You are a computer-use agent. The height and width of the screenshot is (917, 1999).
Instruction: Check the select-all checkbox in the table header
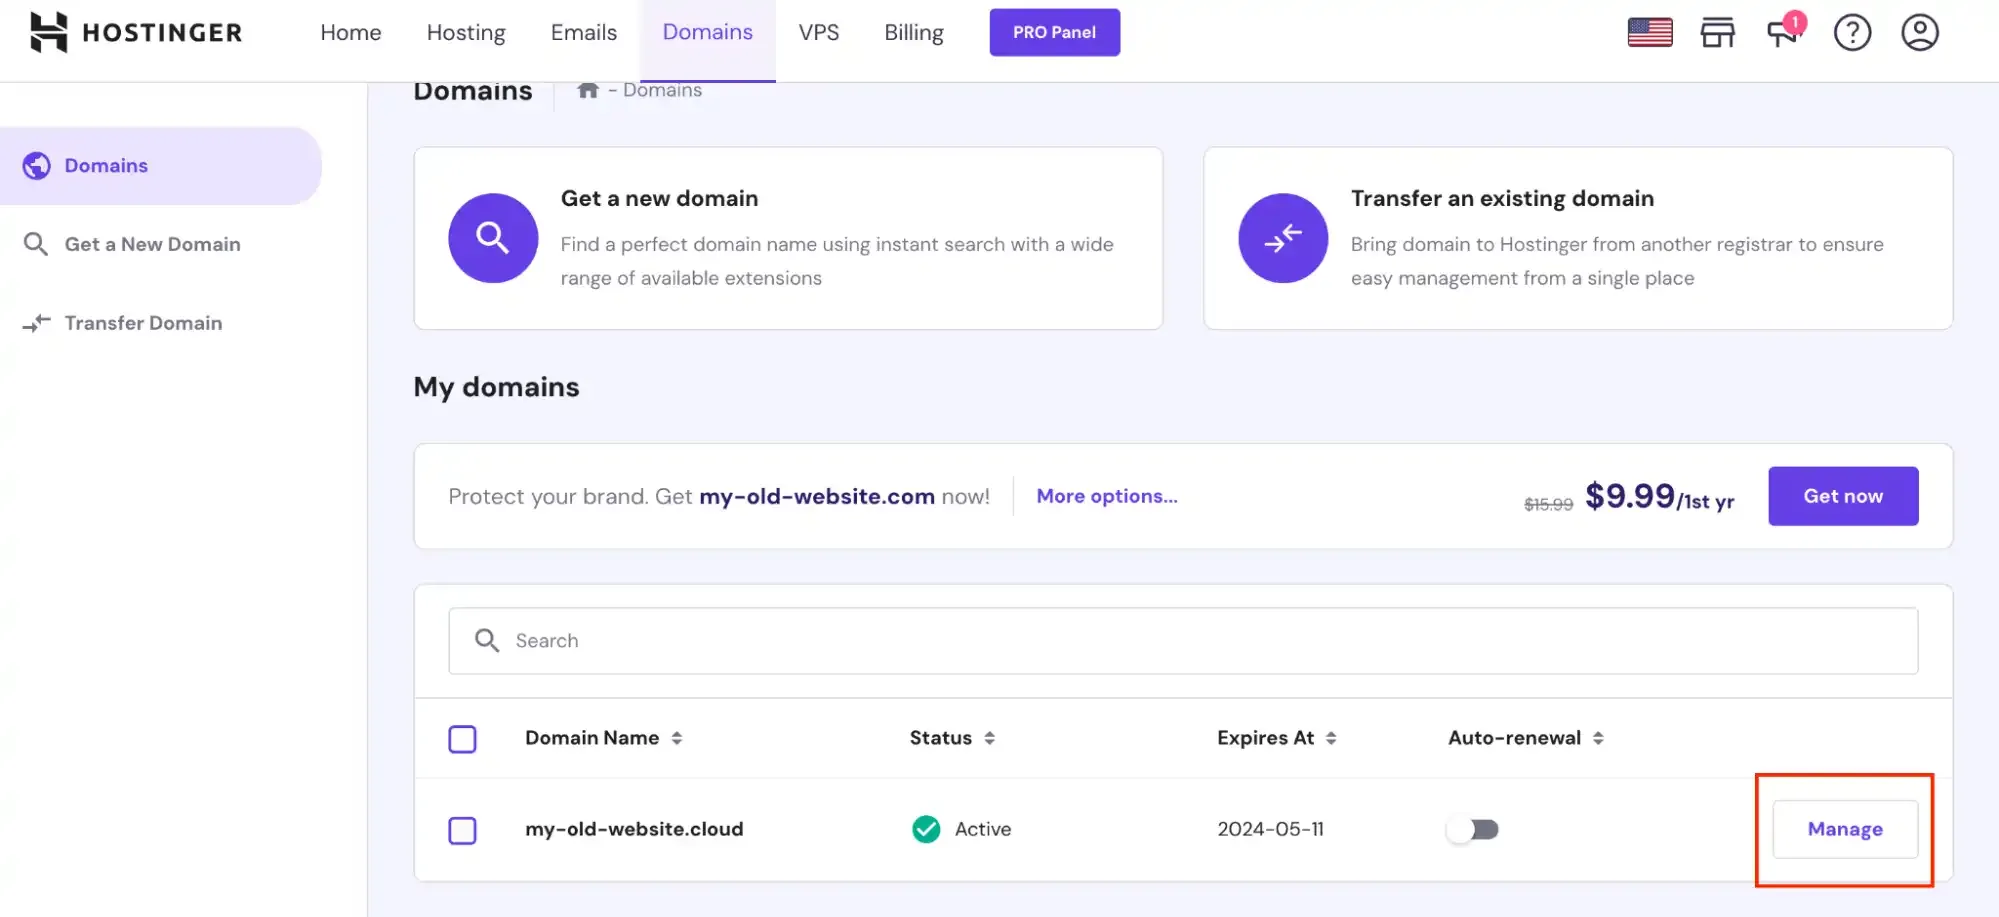tap(462, 738)
